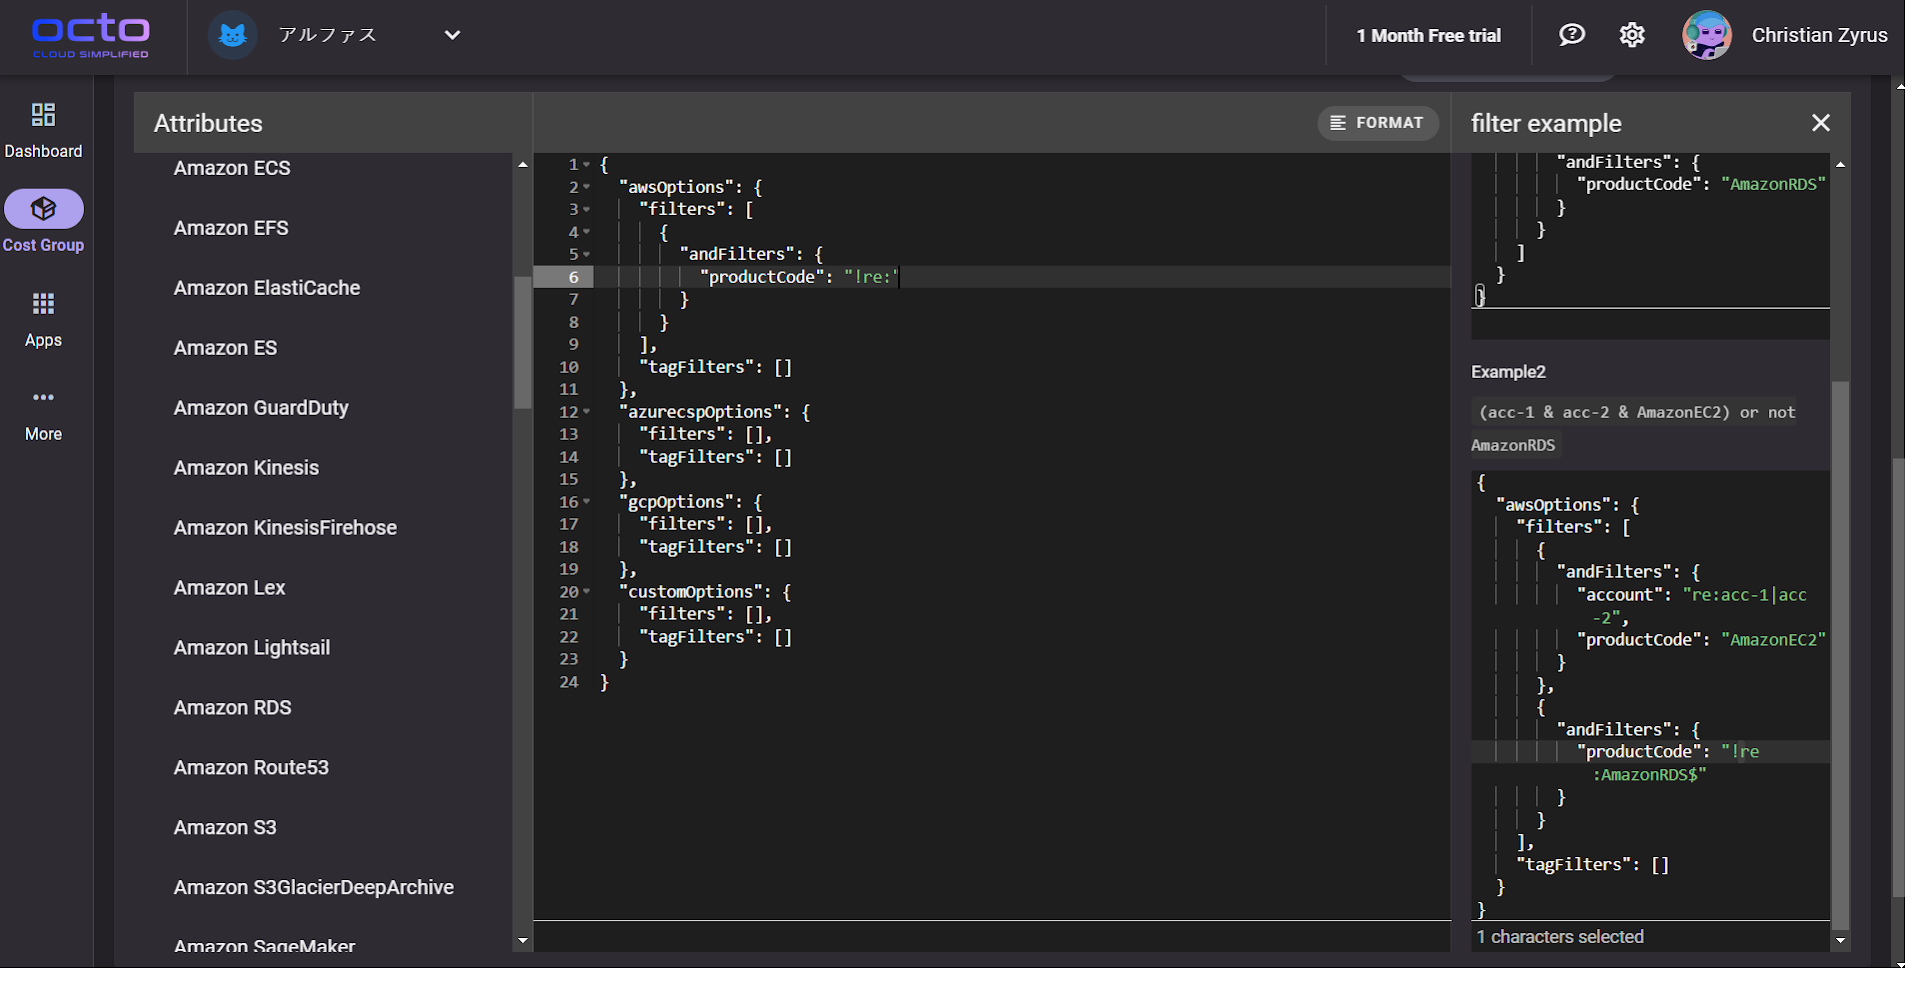
Task: Open the settings gear icon
Action: (1632, 35)
